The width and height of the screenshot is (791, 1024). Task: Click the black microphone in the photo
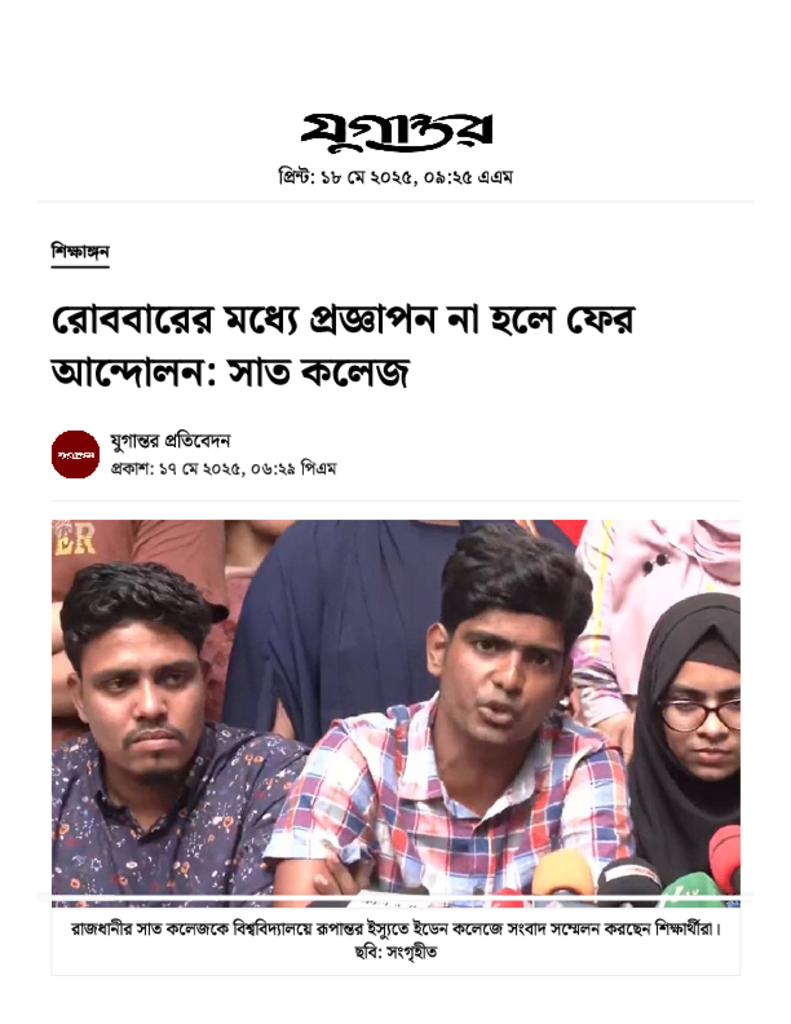point(628,882)
